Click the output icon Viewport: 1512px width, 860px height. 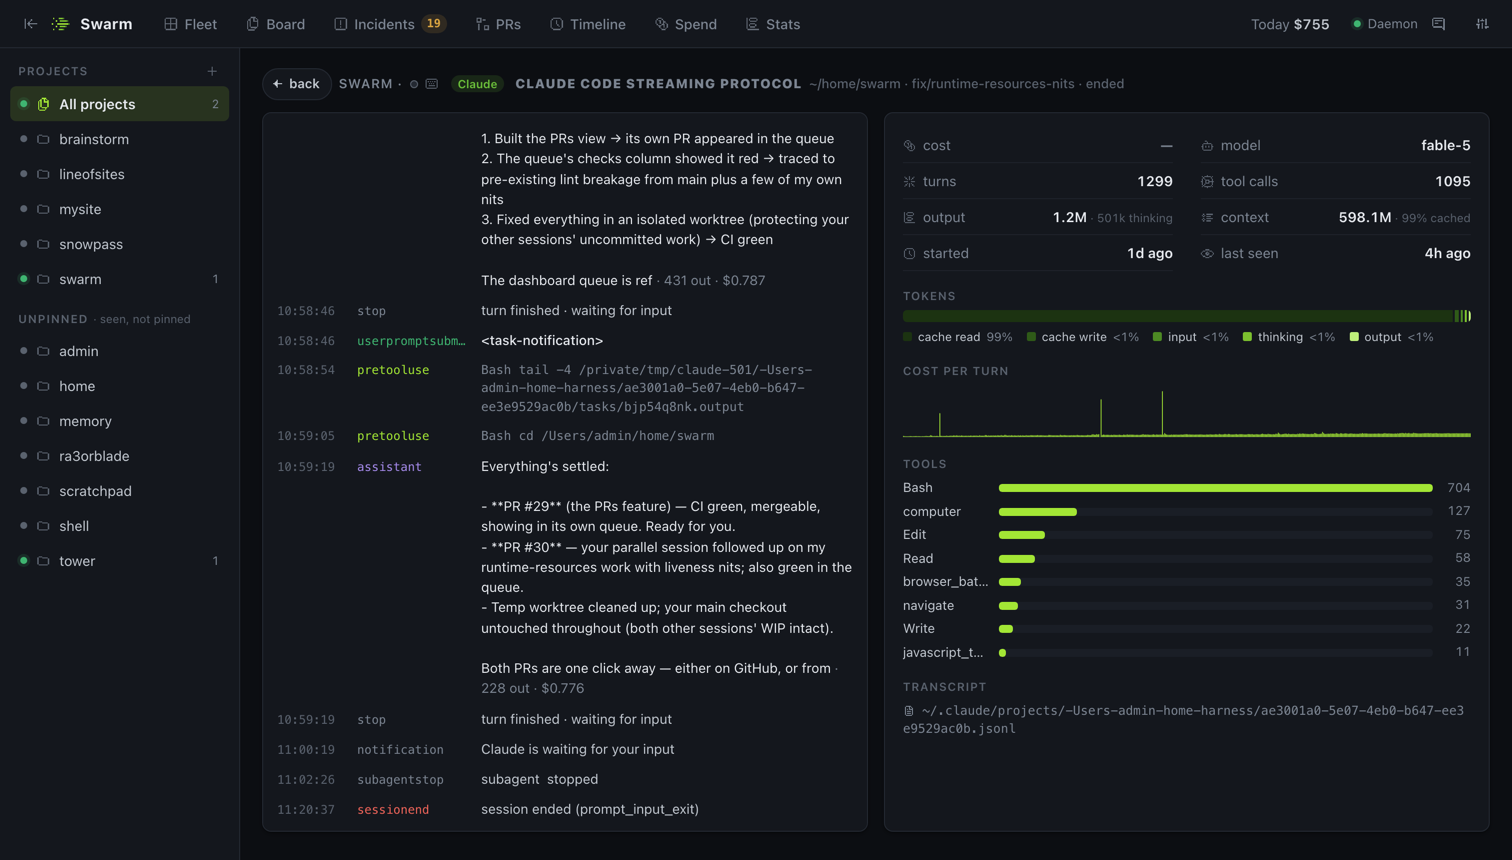[909, 217]
